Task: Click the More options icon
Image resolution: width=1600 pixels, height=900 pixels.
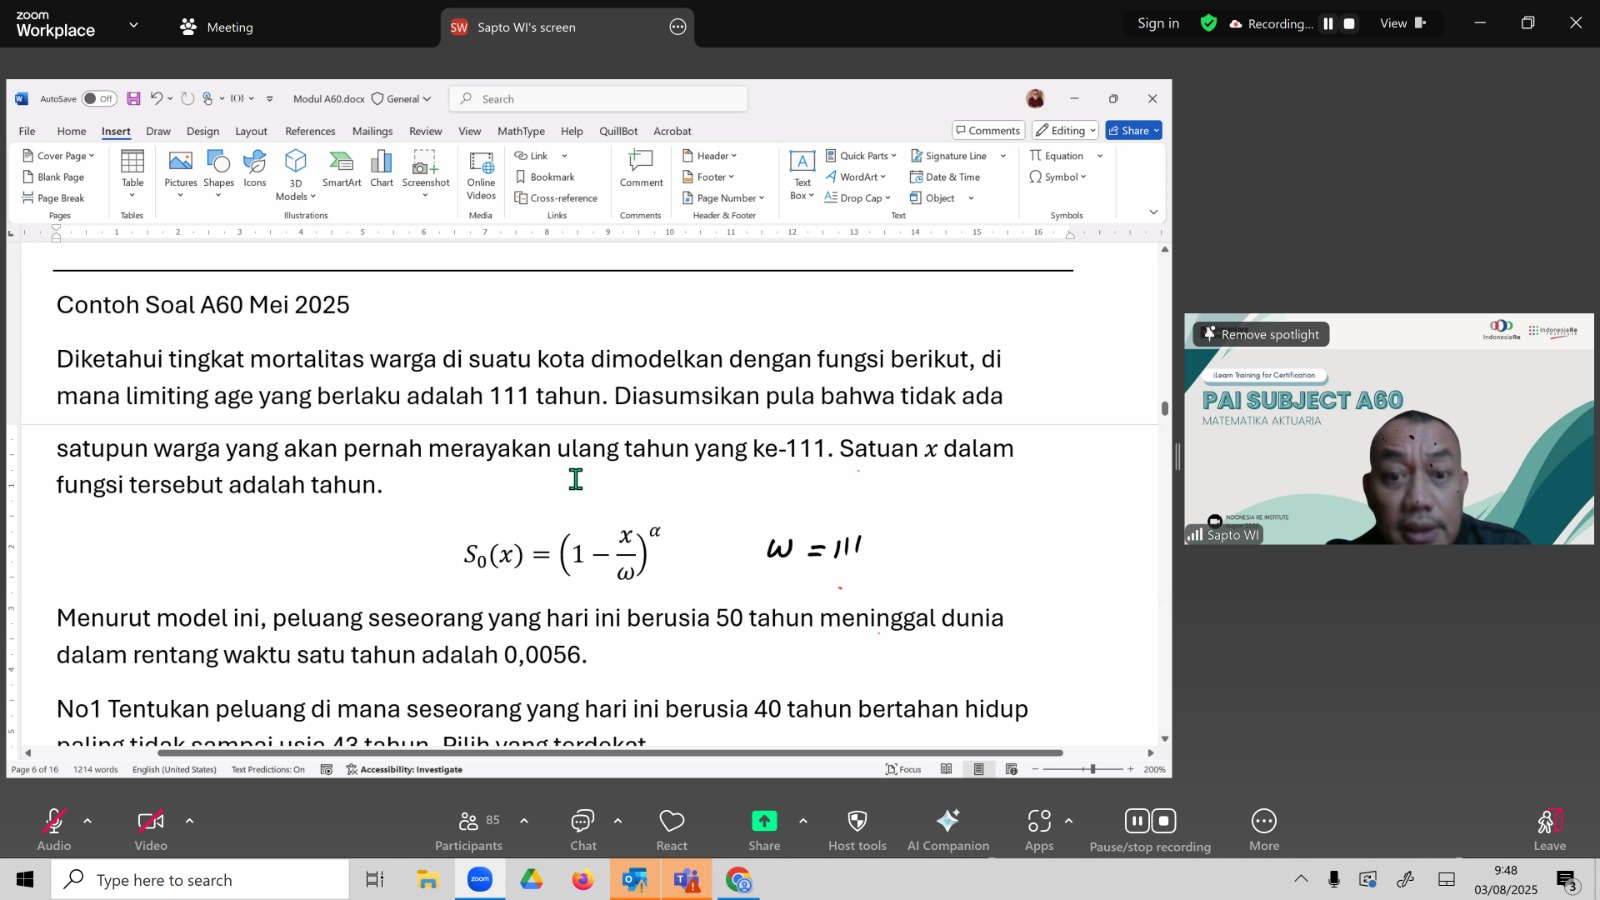Action: 1264,830
